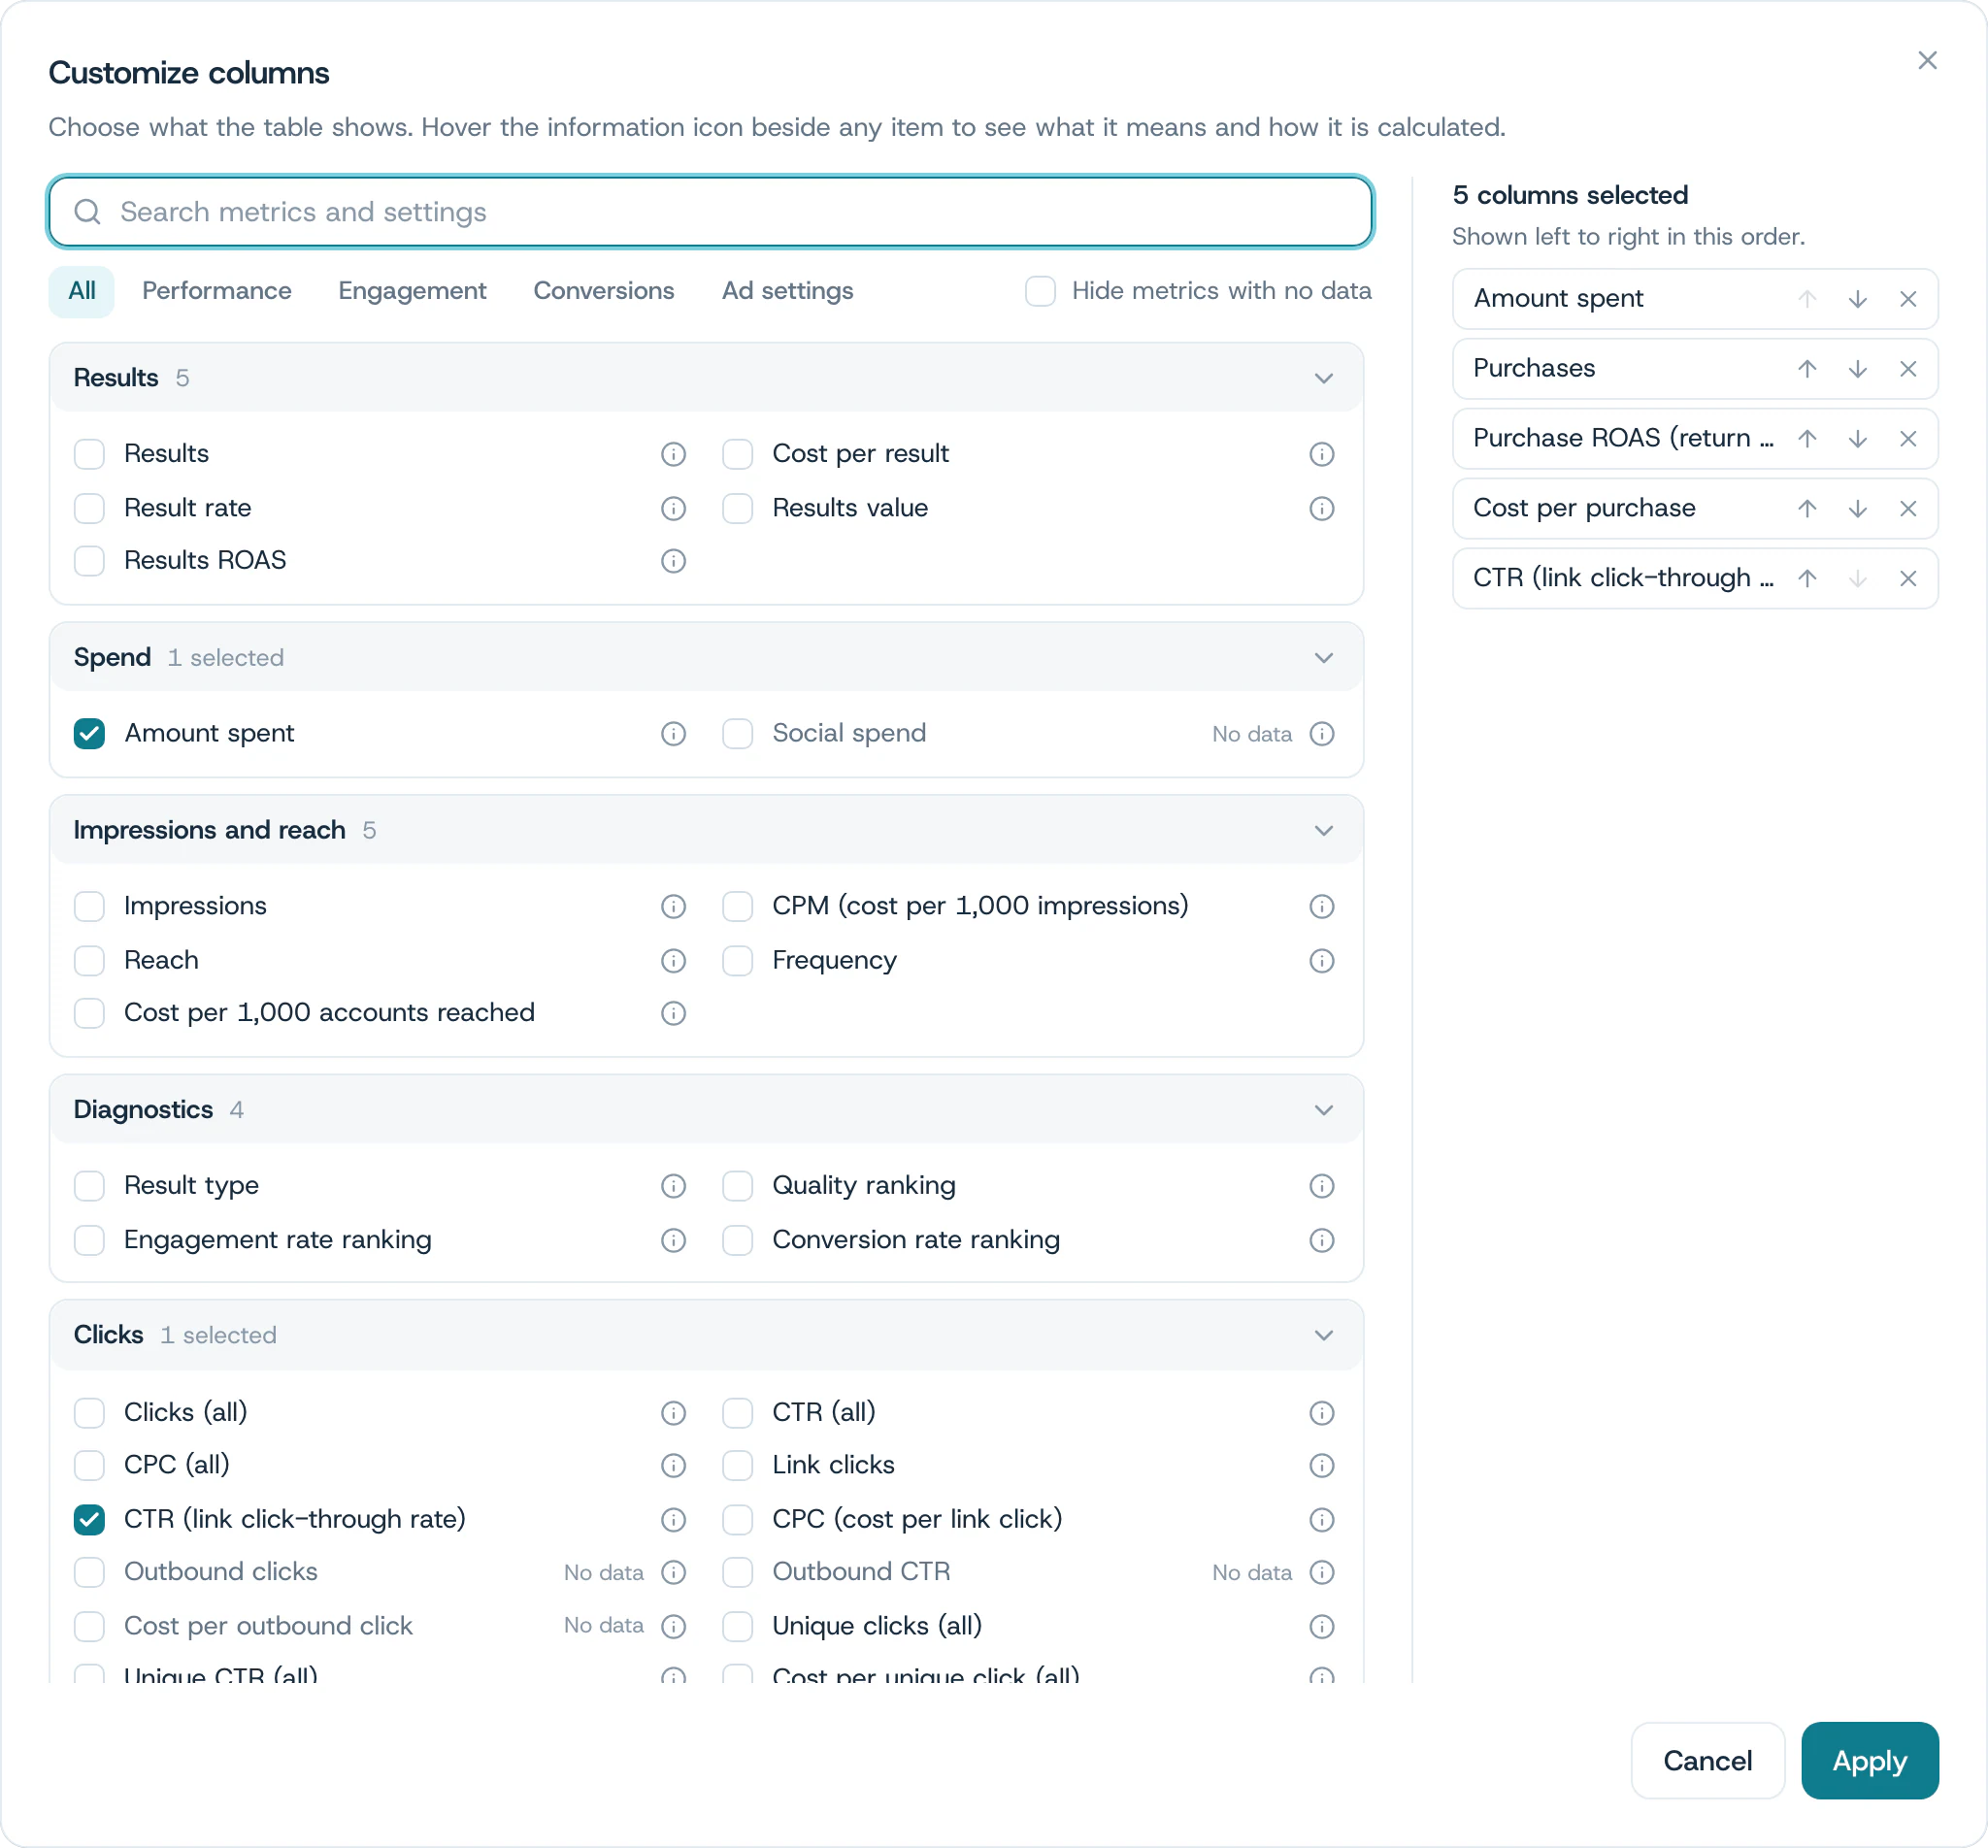Select the All tab
This screenshot has width=1988, height=1848.
82,291
